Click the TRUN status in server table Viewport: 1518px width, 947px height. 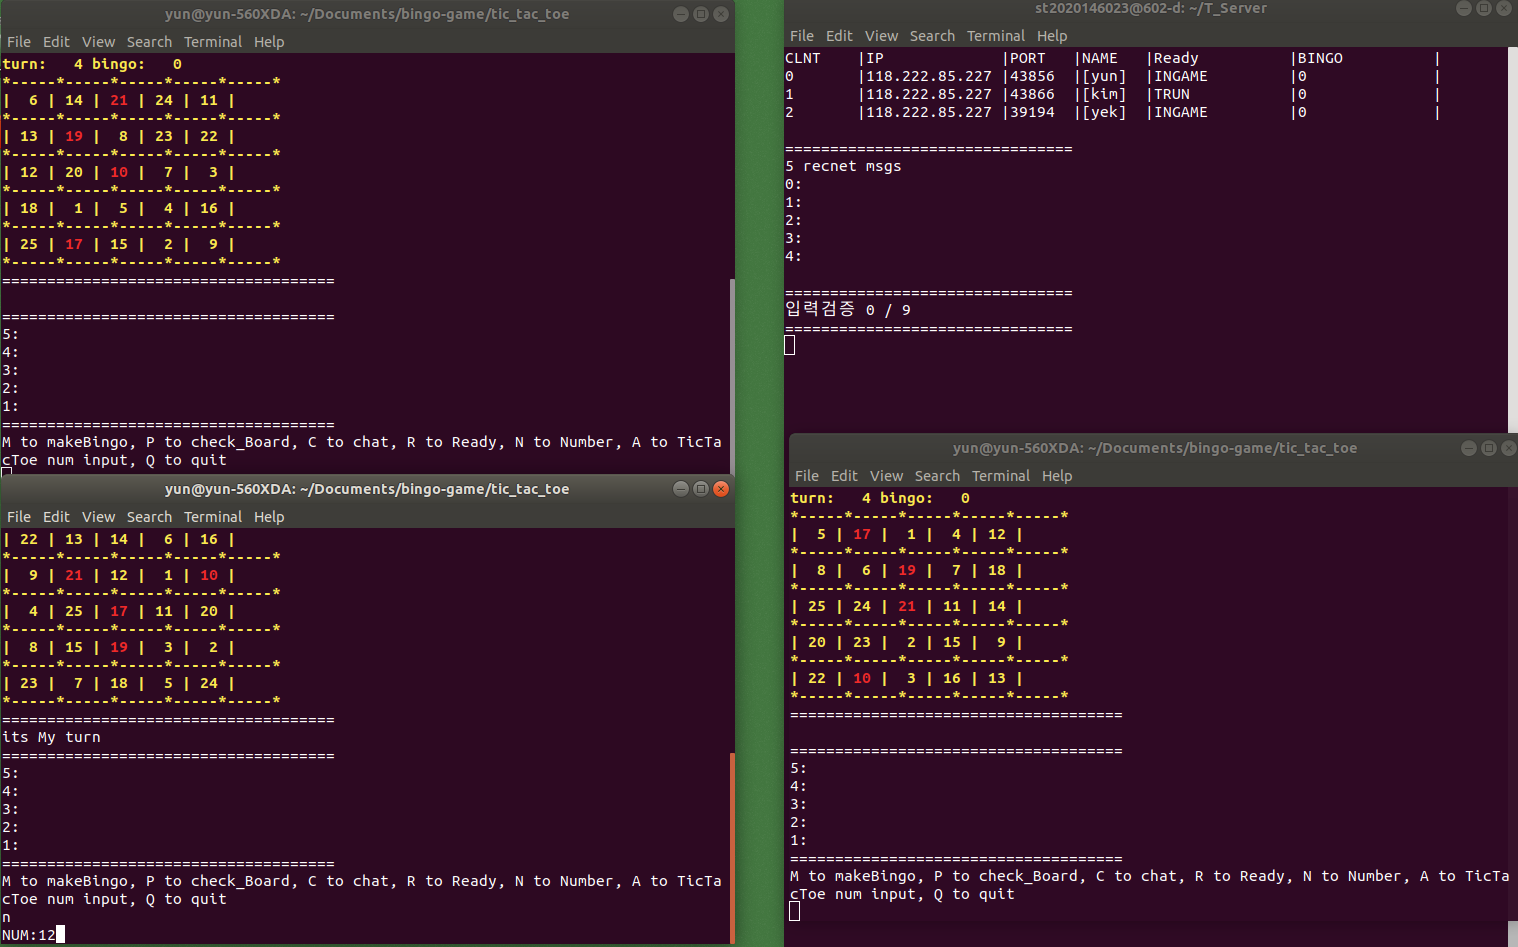[1172, 94]
